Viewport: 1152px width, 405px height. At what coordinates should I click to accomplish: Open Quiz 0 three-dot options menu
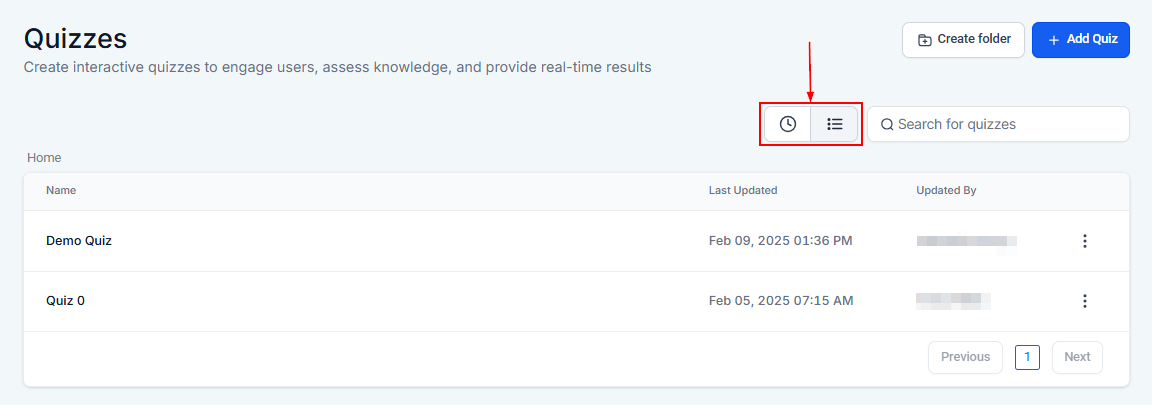tap(1084, 301)
